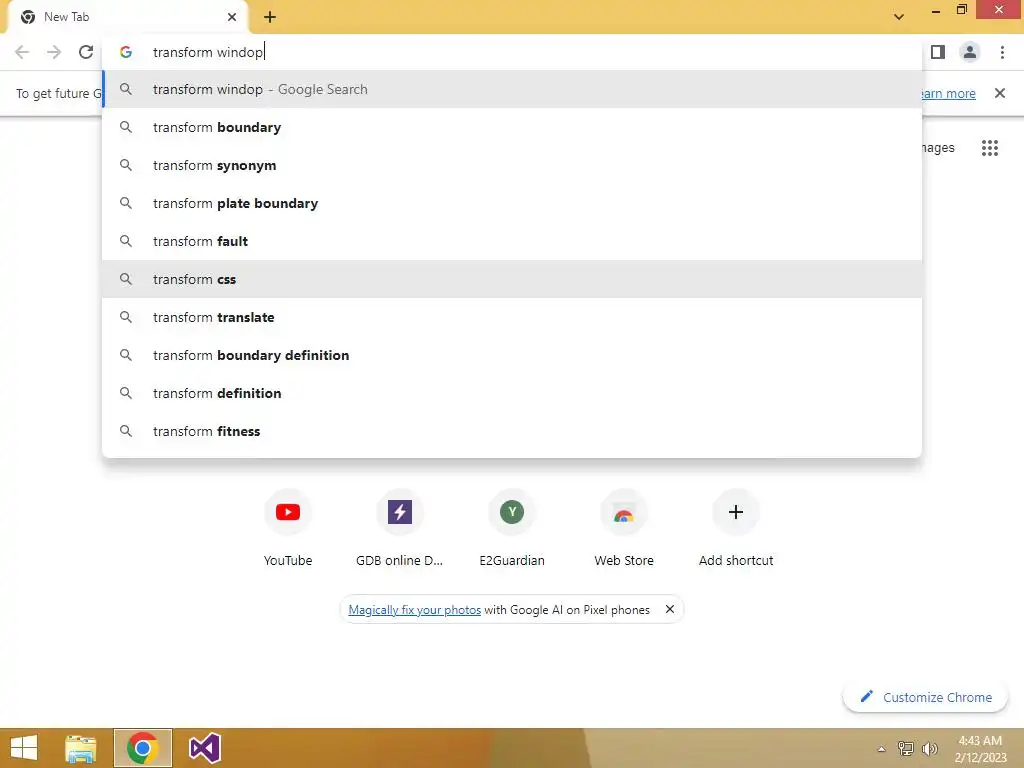Reload the page with the refresh icon
The height and width of the screenshot is (768, 1024).
click(x=86, y=52)
